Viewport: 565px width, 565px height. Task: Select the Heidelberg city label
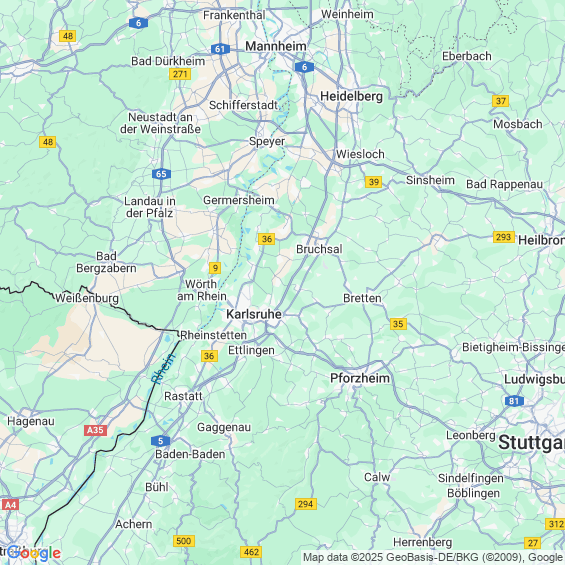tap(351, 96)
